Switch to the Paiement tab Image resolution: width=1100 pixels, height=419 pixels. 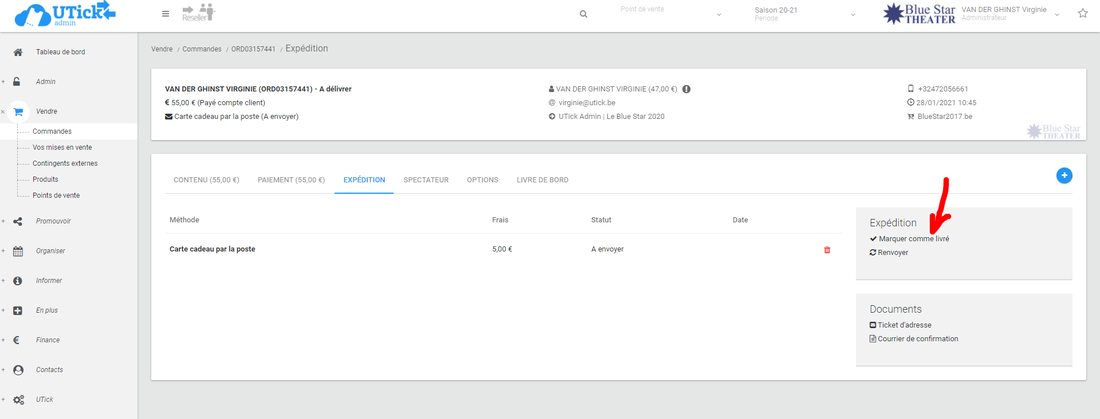[x=290, y=180]
